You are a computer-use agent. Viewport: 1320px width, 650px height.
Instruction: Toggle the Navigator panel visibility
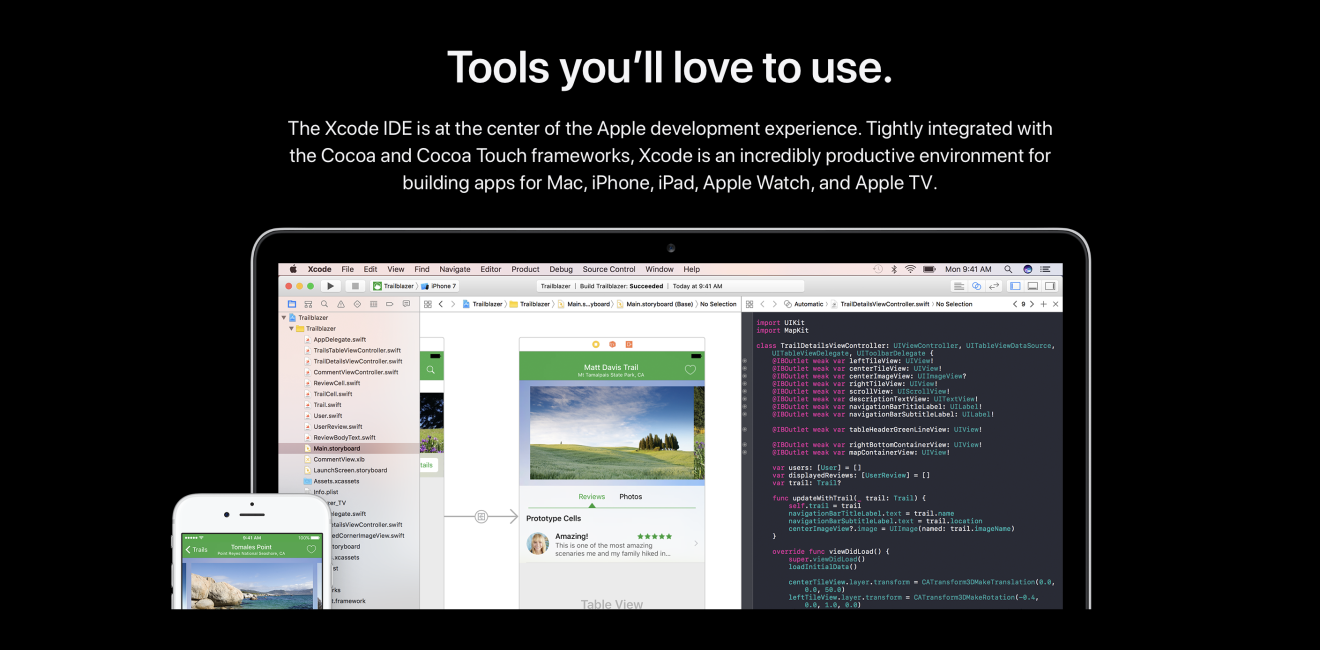(1015, 286)
